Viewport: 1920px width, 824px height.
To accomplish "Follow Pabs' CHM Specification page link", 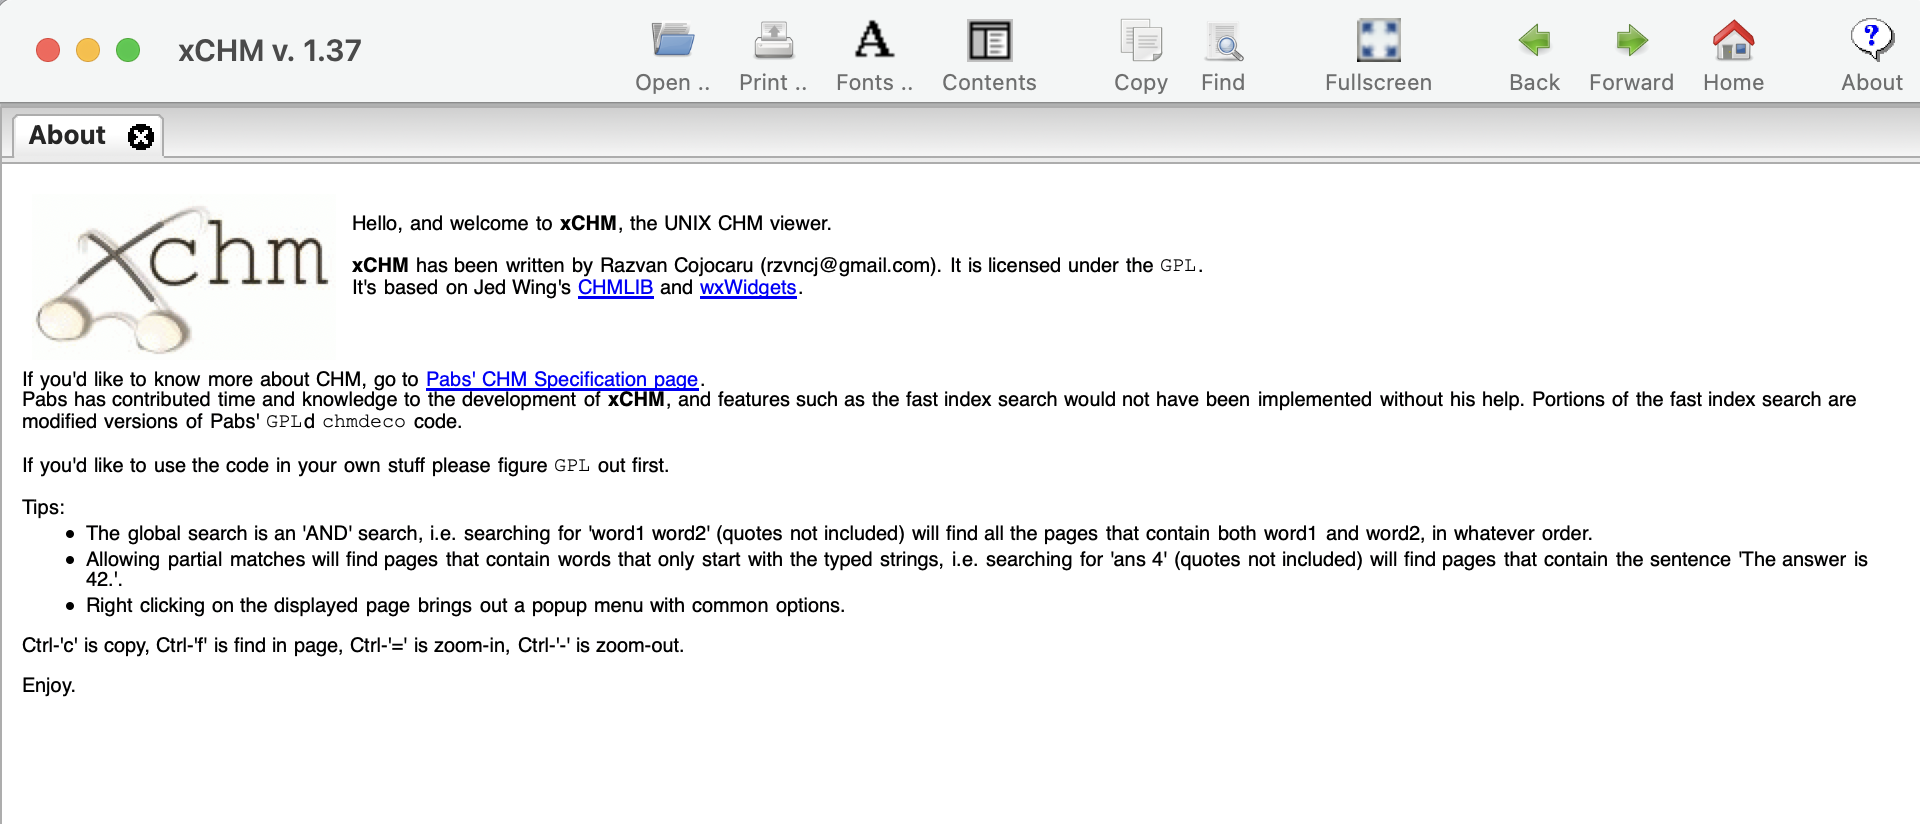I will (562, 379).
